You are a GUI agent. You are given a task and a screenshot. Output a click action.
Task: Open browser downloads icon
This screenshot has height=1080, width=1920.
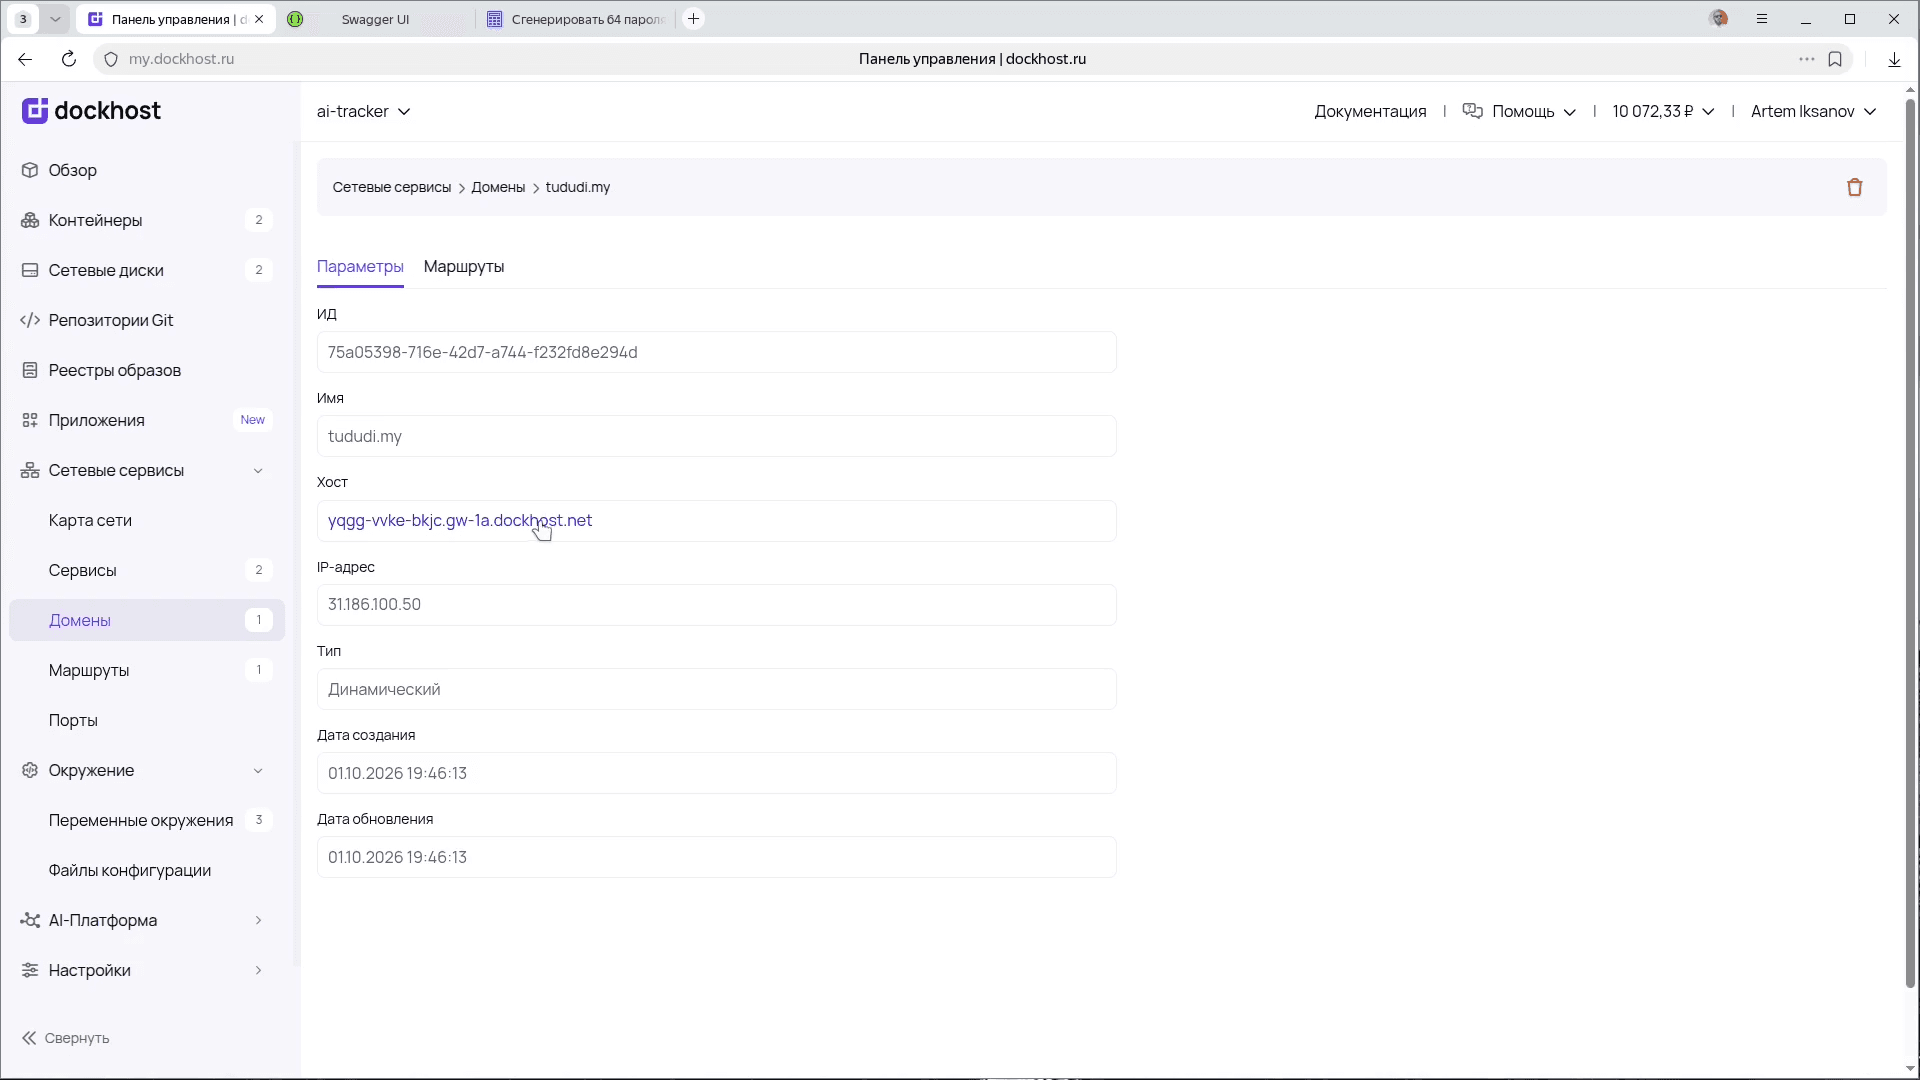pyautogui.click(x=1894, y=59)
